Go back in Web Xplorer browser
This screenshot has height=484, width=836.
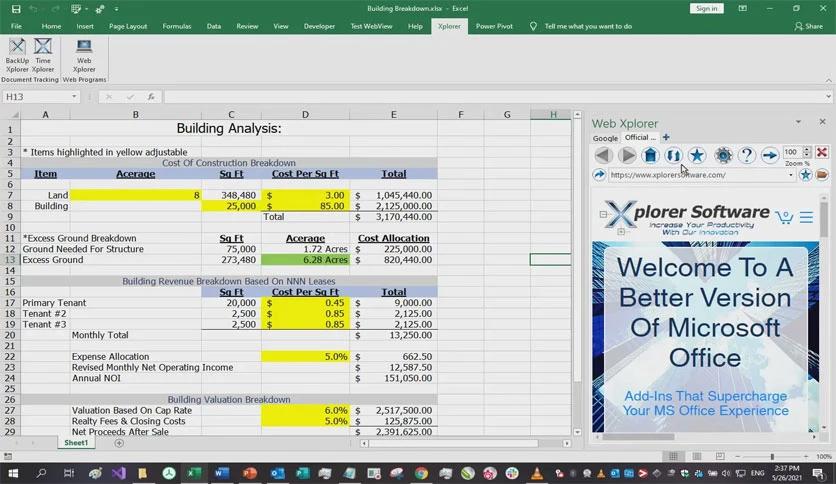click(604, 155)
